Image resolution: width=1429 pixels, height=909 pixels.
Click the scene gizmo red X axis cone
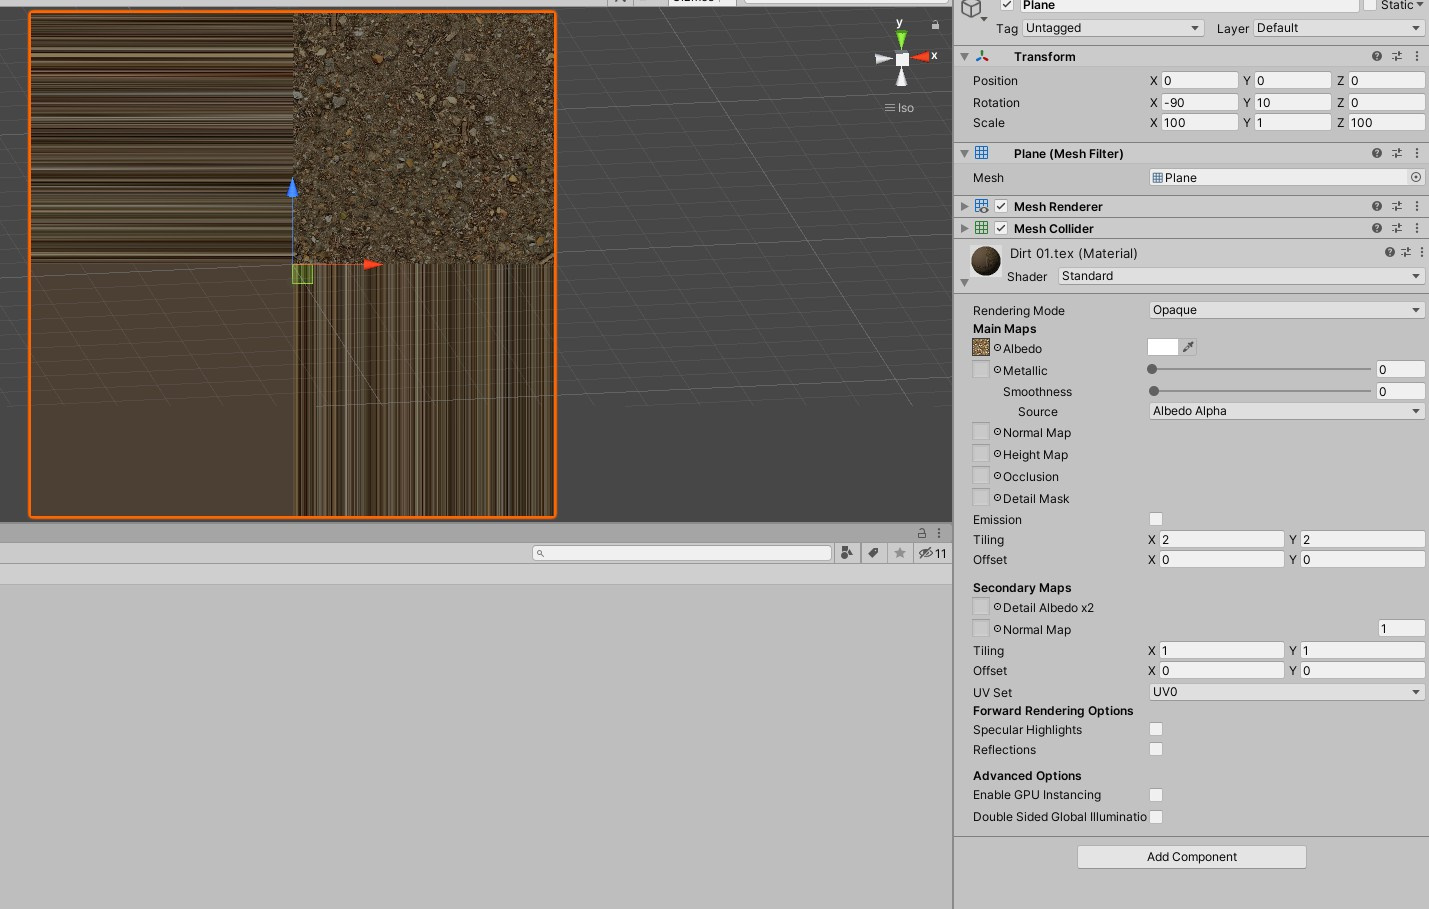click(921, 57)
